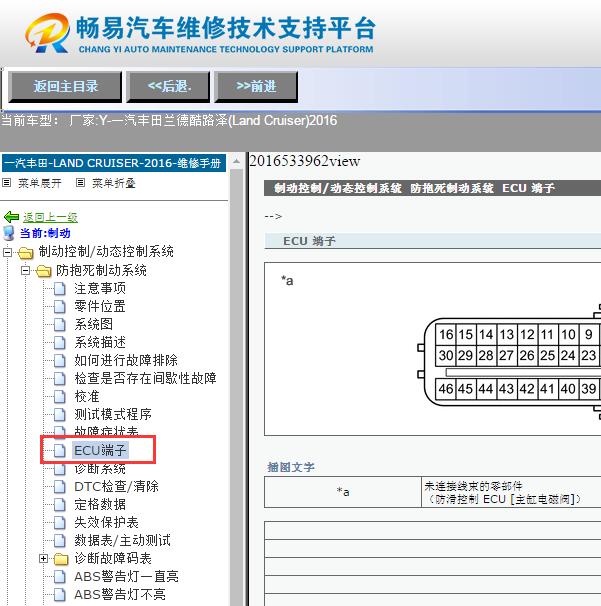Viewport: 601px width, 606px height.
Task: Collapse the 制动控制/动态控制系统 tree node
Action: coord(7,252)
